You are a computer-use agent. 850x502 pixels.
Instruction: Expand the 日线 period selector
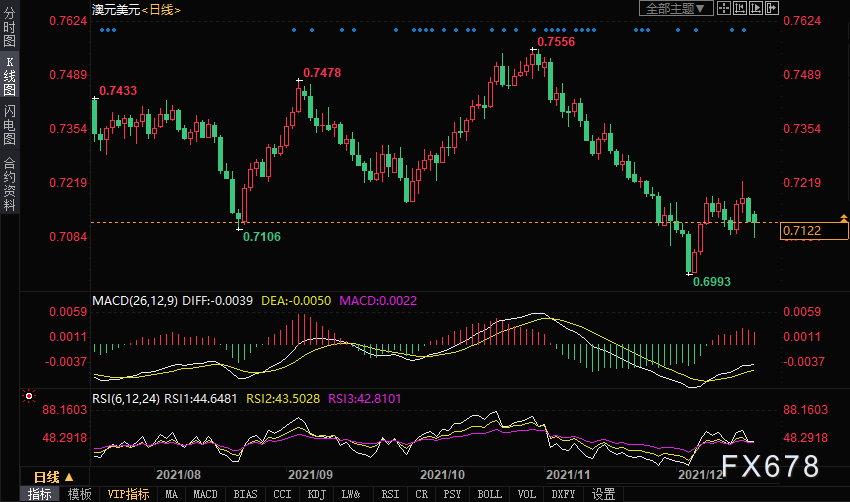[x=50, y=476]
